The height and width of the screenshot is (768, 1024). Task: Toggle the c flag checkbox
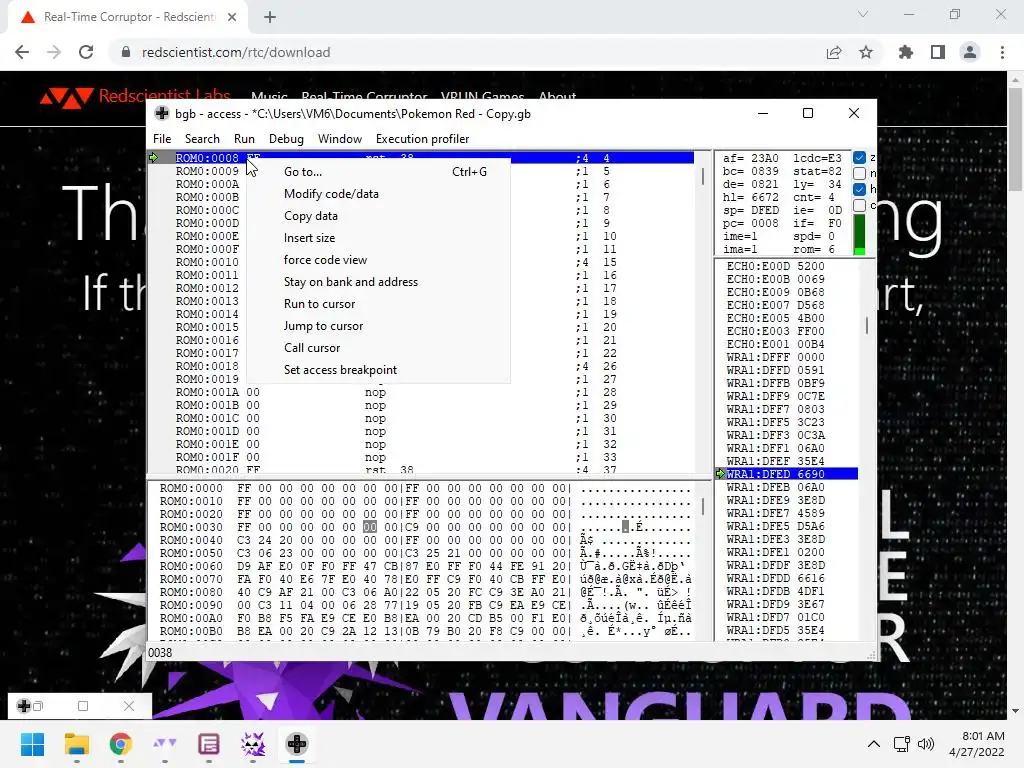click(859, 205)
